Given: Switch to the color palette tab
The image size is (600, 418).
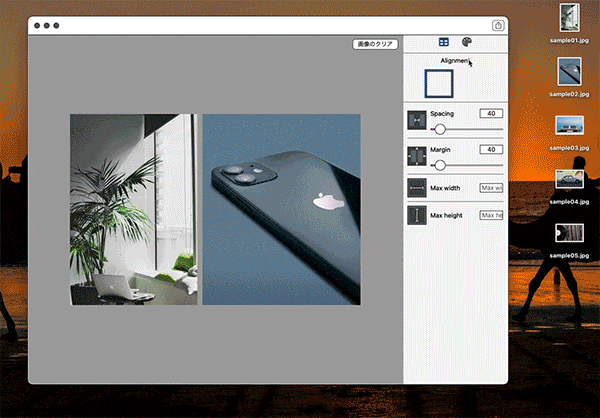Looking at the screenshot, I should point(466,42).
